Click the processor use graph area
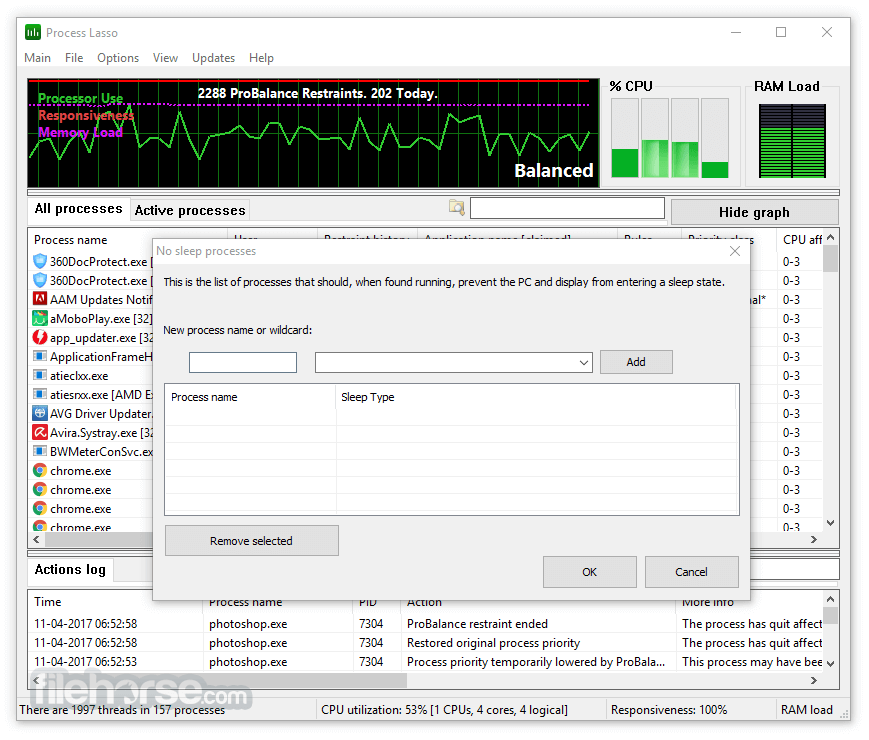Image resolution: width=869 pixels, height=740 pixels. (x=314, y=133)
